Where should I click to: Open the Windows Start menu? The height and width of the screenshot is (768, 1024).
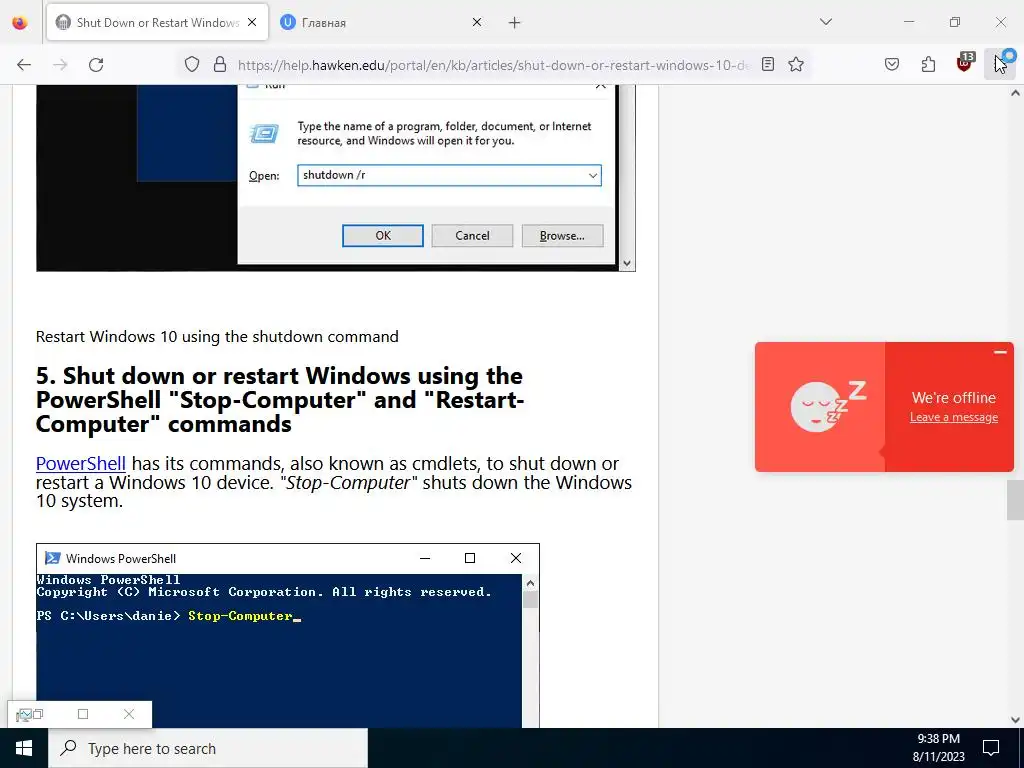(24, 748)
